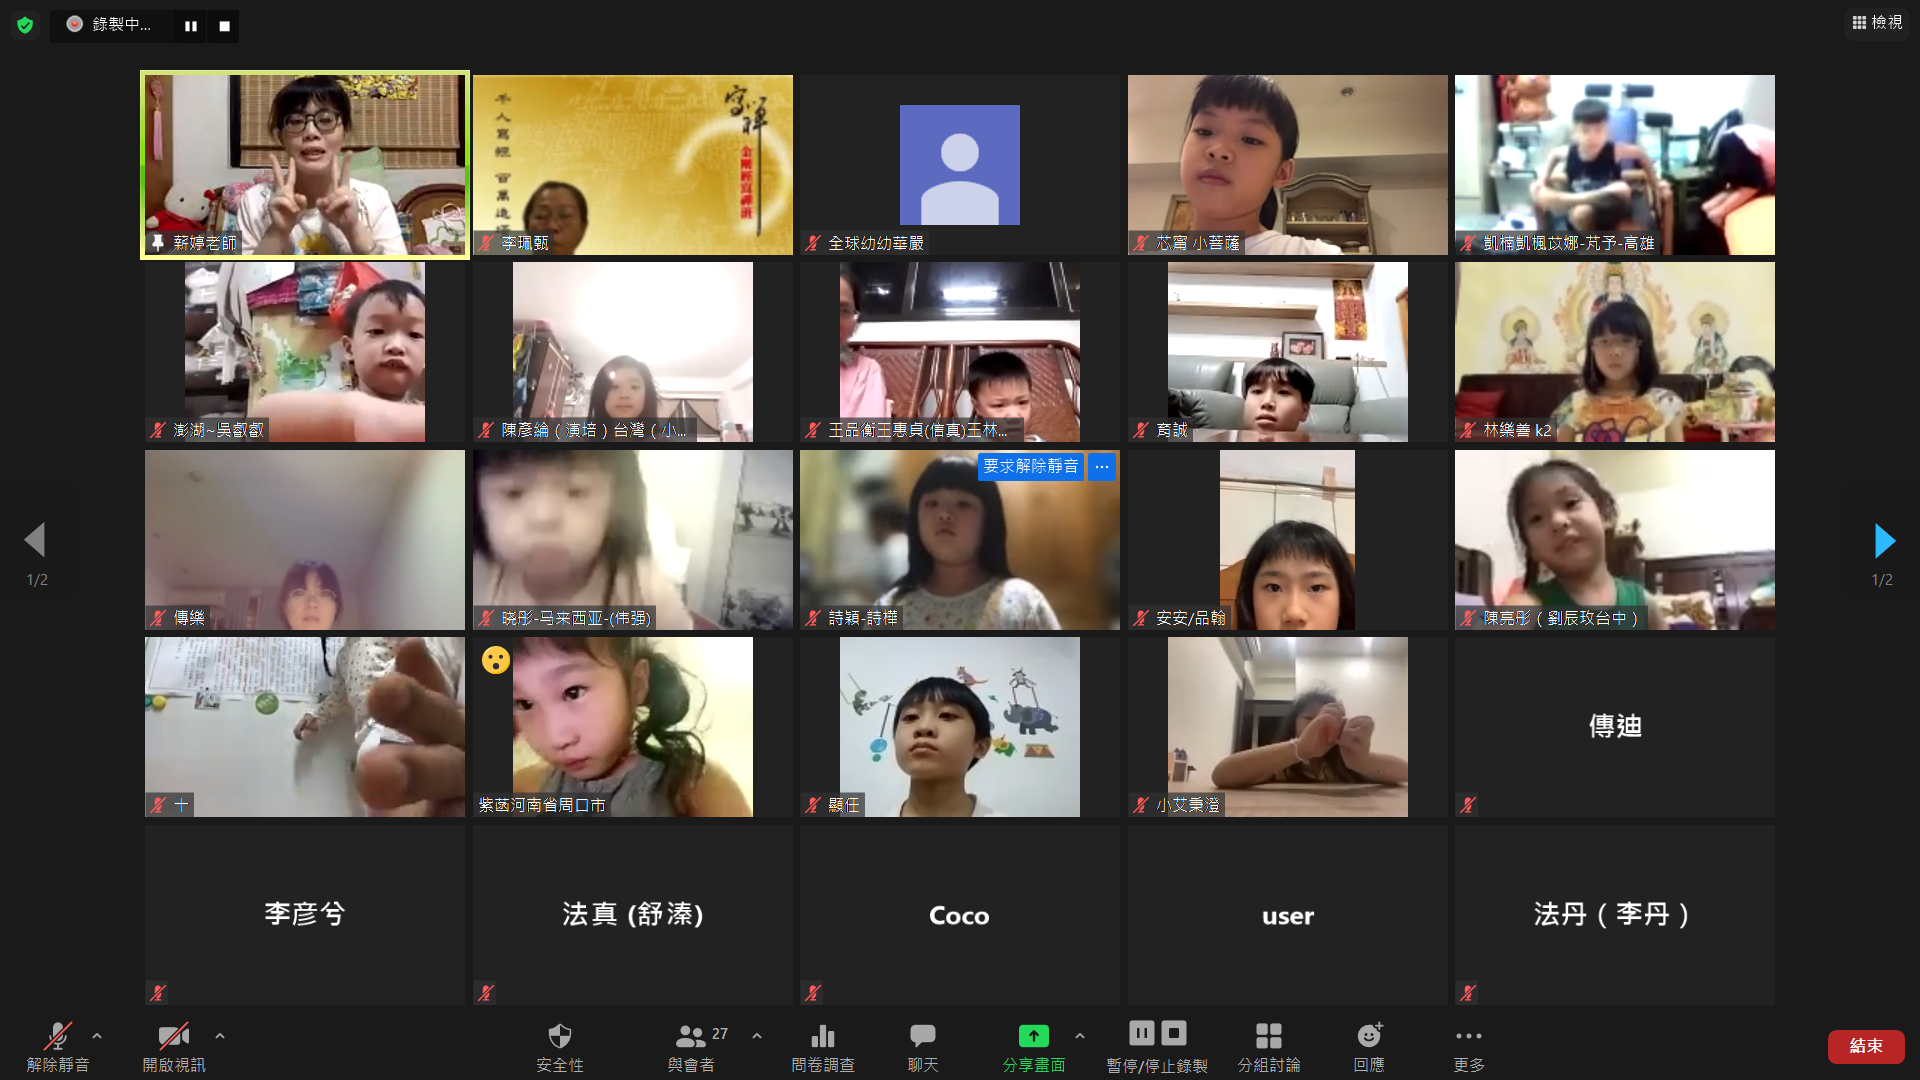This screenshot has height=1080, width=1920.
Task: Open the Security shield icon
Action: pos(559,1036)
